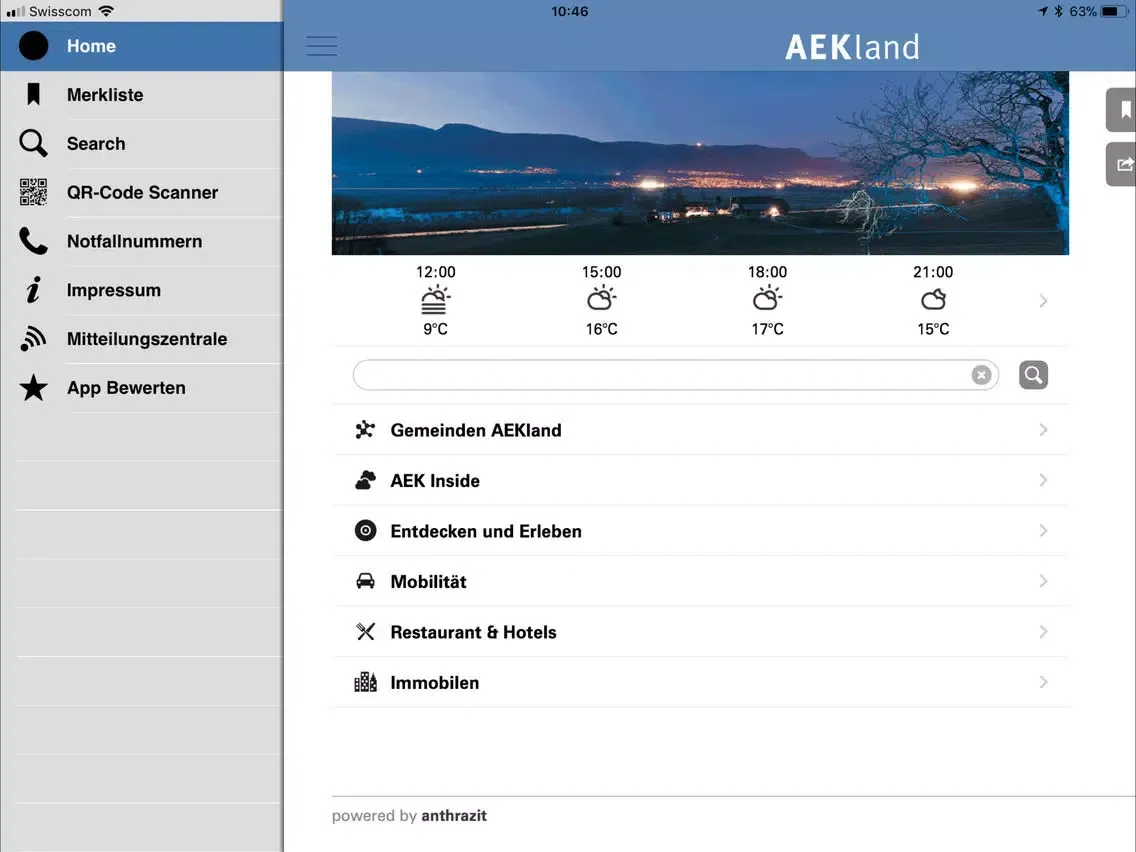Screen dimensions: 1136x852
Task: Open the Mobilität category
Action: (x=701, y=581)
